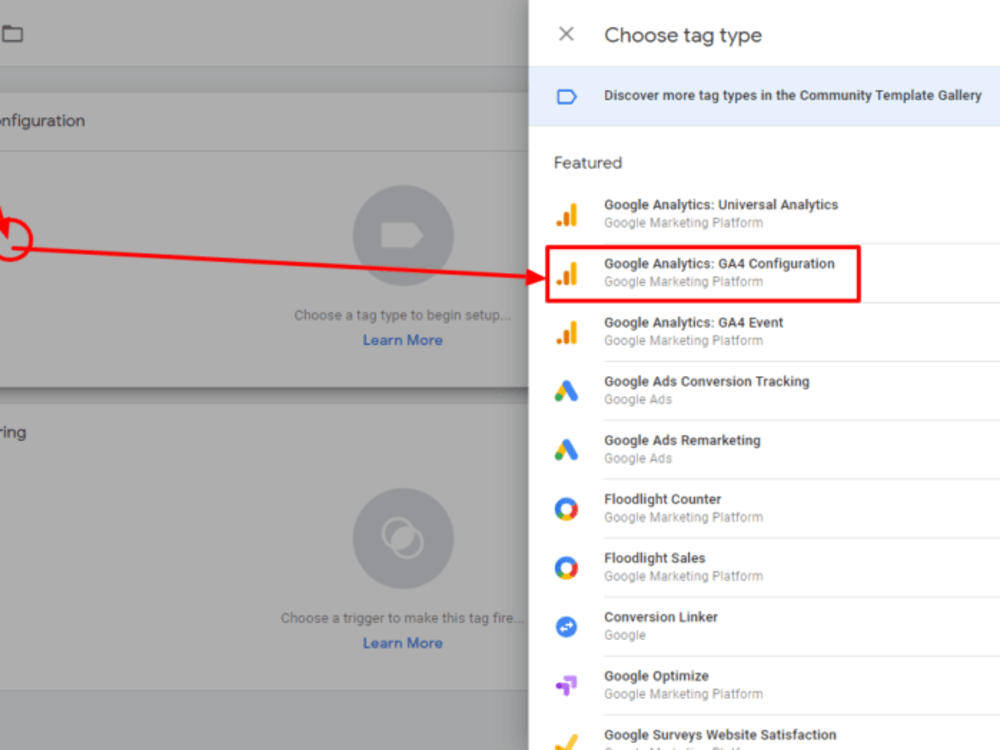Viewport: 1000px width, 750px height.
Task: Click the "Choose a tag type to begin setup..." text
Action: click(402, 315)
